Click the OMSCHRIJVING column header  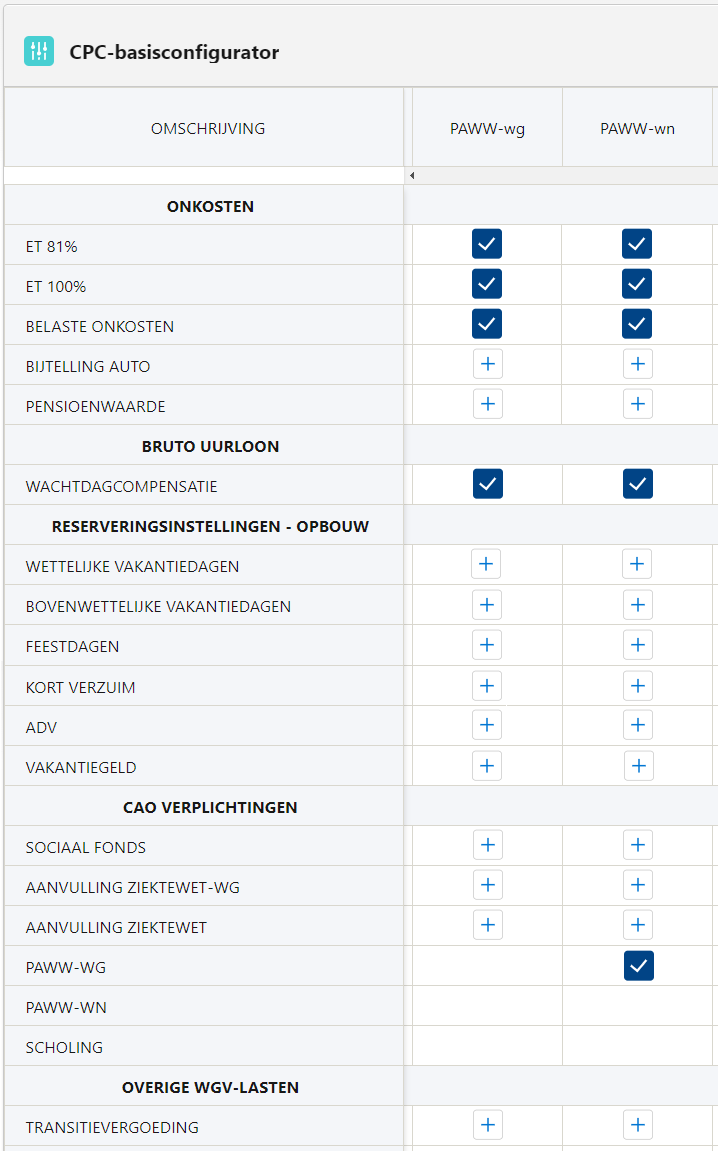(208, 128)
